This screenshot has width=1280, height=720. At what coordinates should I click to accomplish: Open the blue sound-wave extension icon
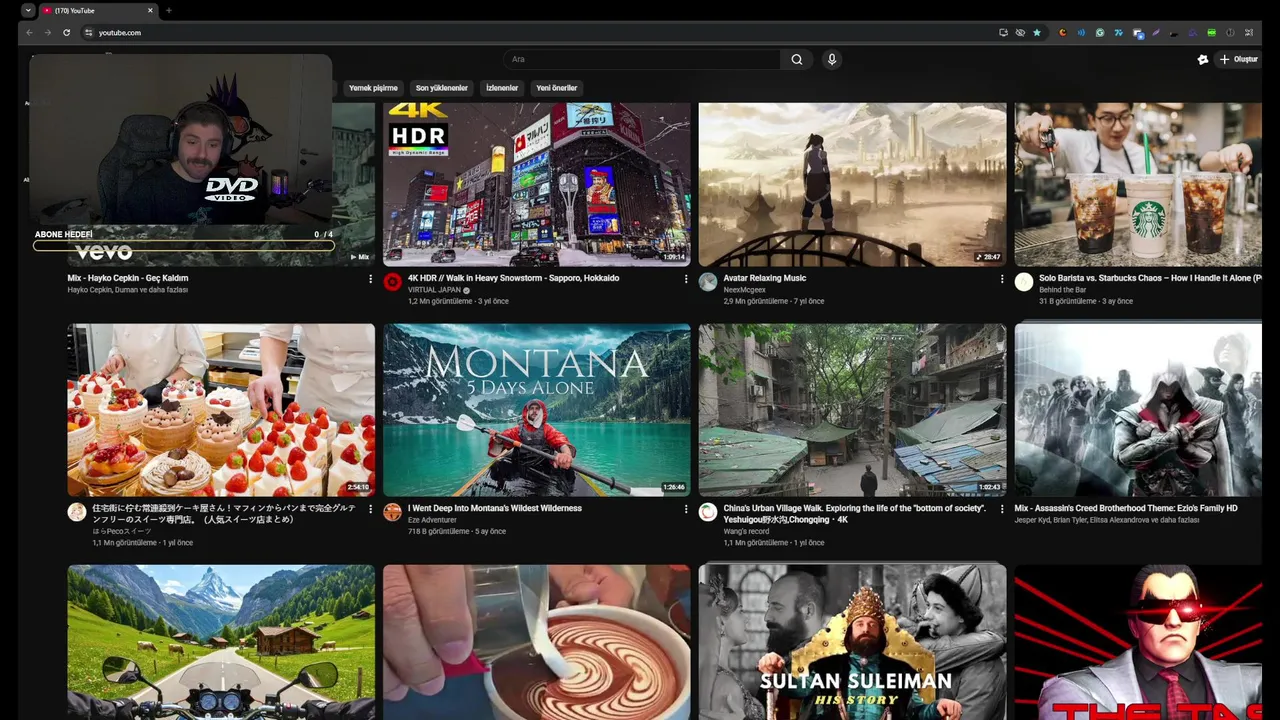(x=1081, y=32)
